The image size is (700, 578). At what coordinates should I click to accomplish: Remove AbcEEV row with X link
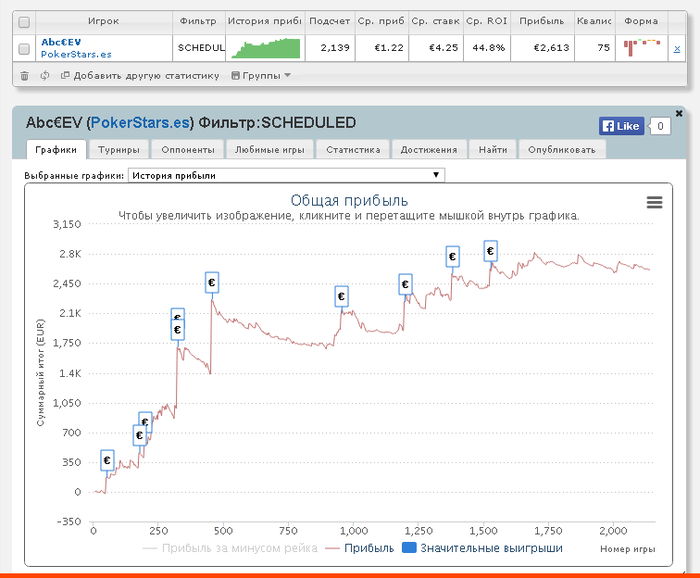pos(677,49)
